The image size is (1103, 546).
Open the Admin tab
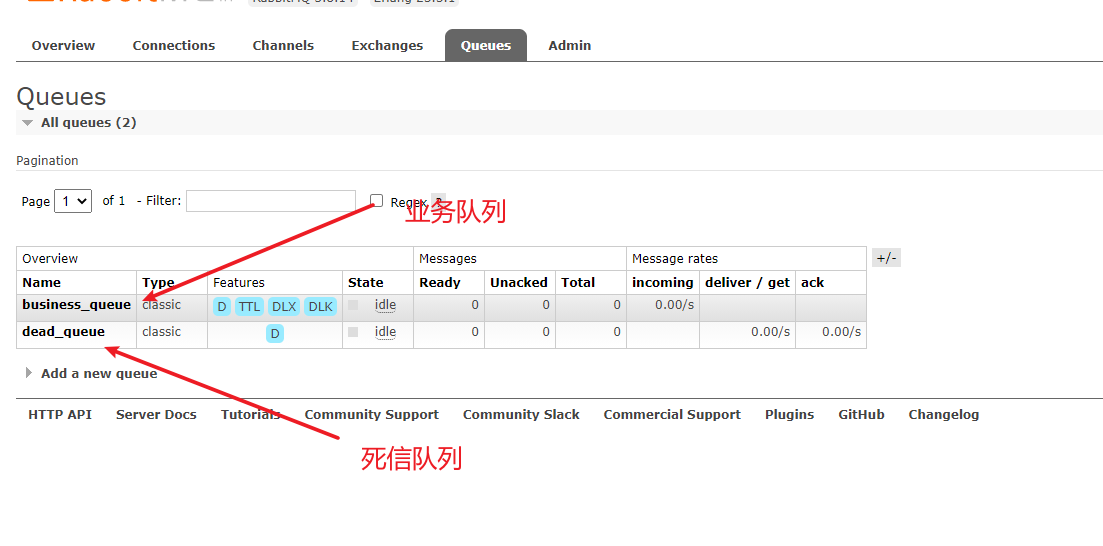[x=570, y=46]
